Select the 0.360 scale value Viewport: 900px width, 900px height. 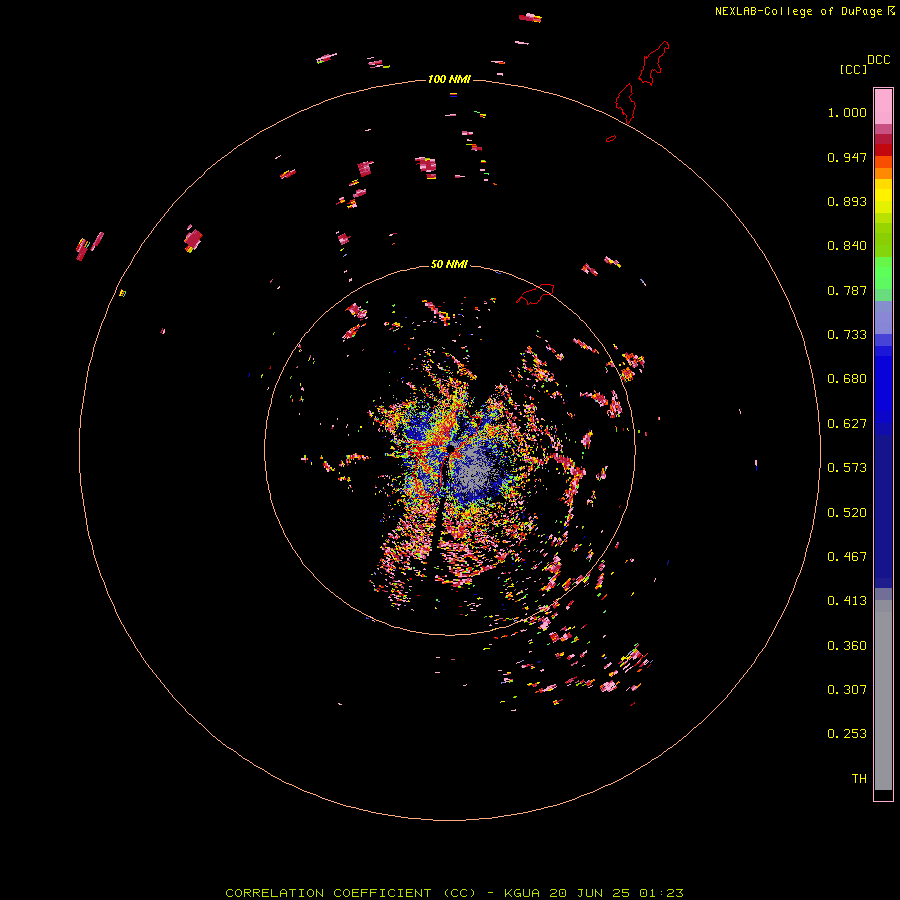click(847, 646)
